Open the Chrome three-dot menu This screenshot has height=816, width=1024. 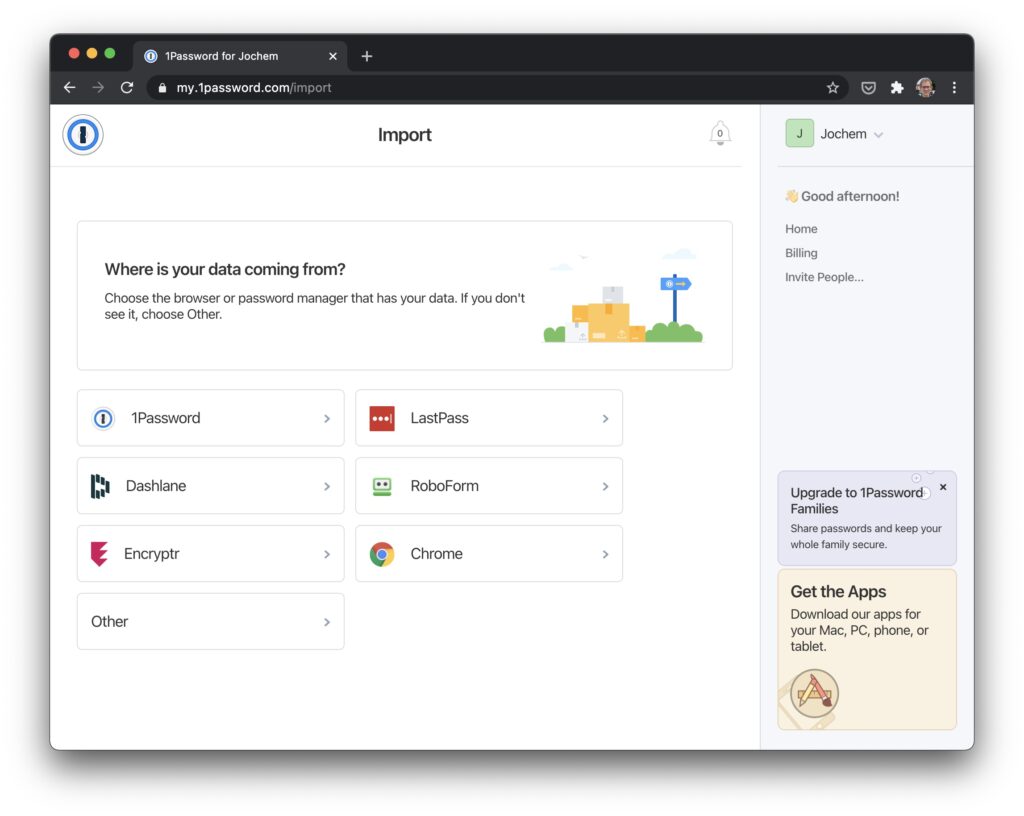[954, 87]
